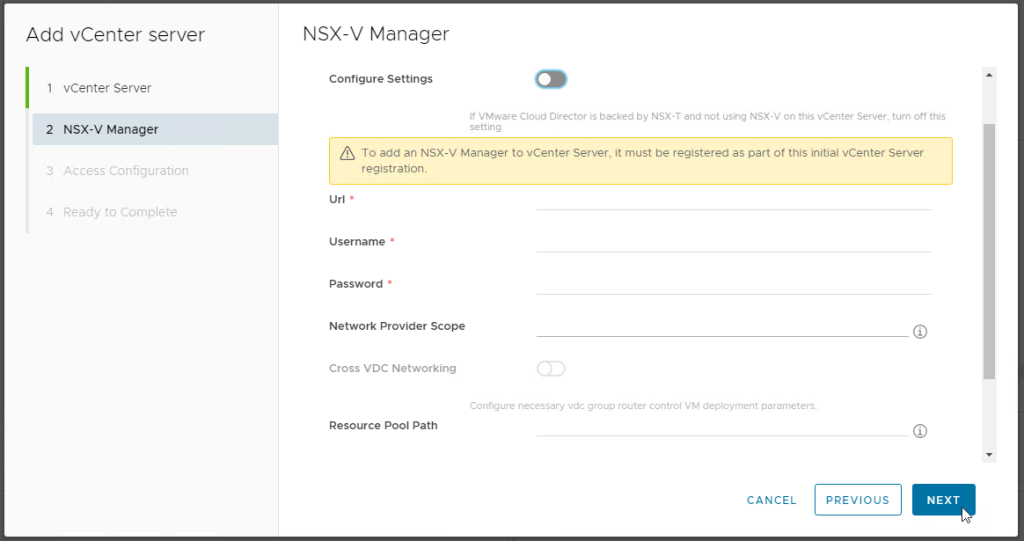Viewport: 1024px width, 541px height.
Task: Toggle the Configure Settings switch
Action: 551,79
